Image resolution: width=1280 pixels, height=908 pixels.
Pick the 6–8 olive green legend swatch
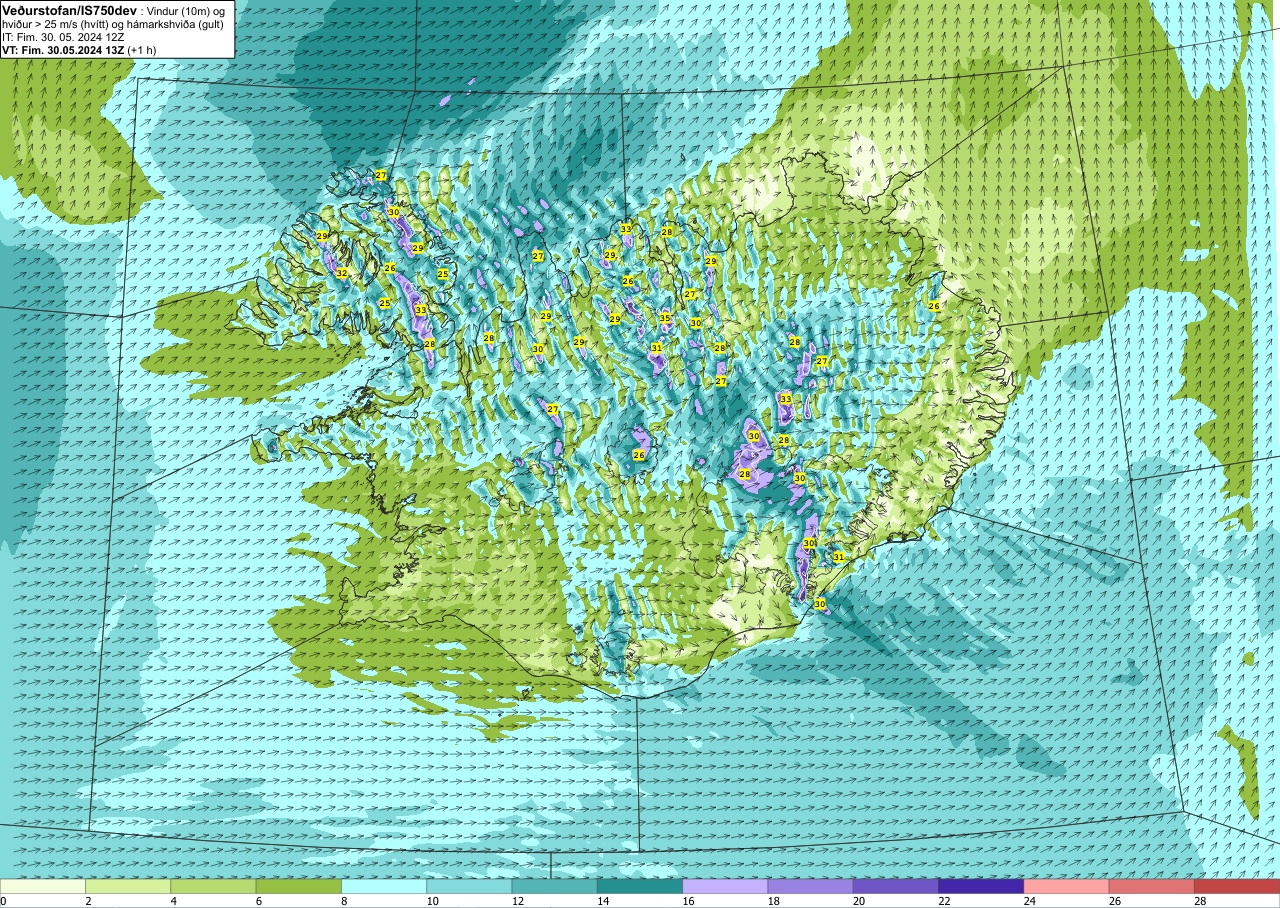pos(299,886)
